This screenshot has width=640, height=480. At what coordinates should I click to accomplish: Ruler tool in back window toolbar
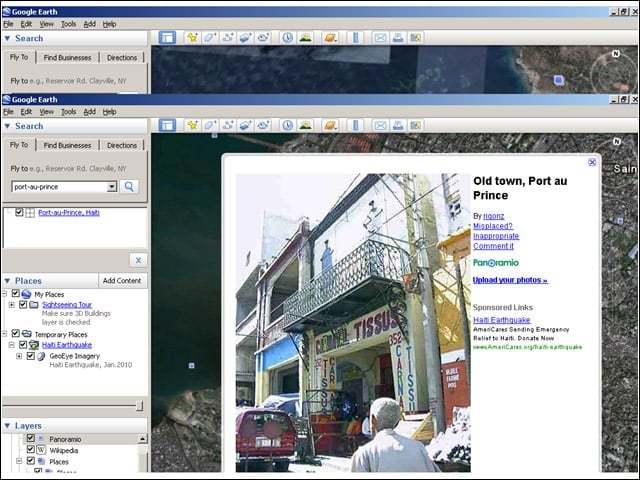coord(356,38)
